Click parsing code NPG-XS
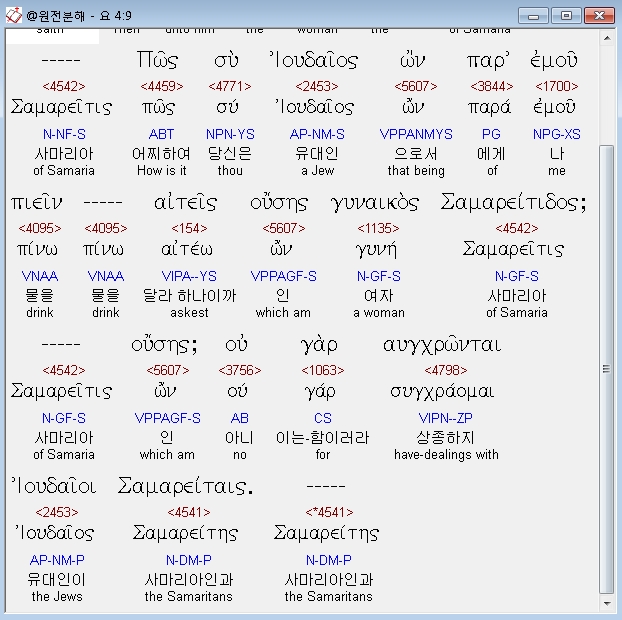This screenshot has height=620, width=622. coord(557,134)
